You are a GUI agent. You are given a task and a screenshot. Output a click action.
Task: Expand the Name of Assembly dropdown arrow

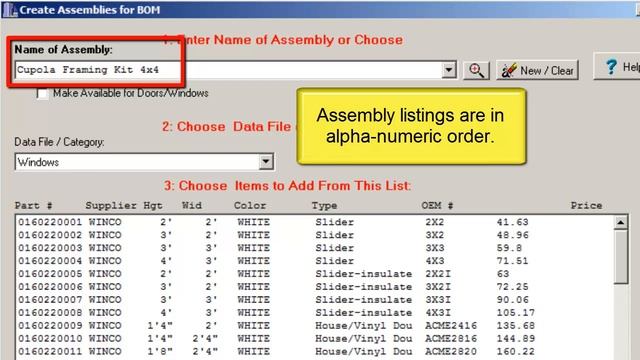coord(449,70)
